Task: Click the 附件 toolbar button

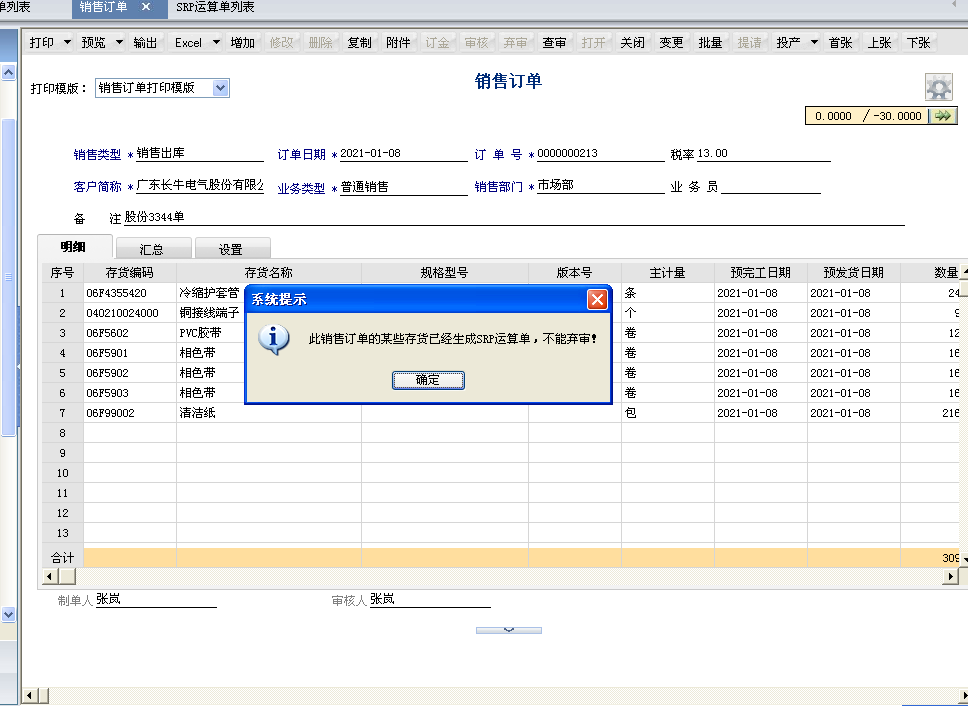Action: pos(398,43)
